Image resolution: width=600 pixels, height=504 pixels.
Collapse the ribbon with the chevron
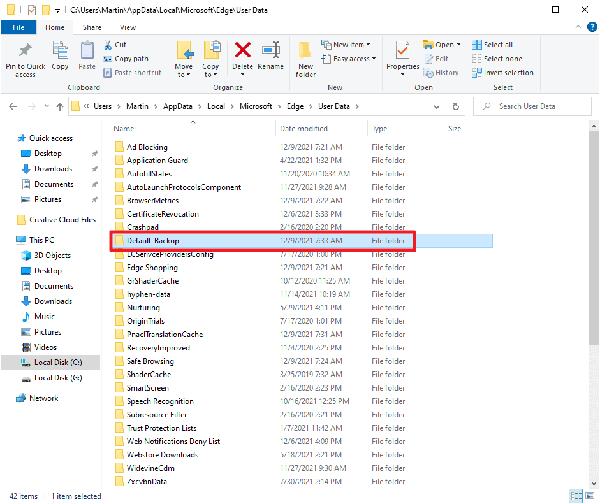[x=578, y=27]
